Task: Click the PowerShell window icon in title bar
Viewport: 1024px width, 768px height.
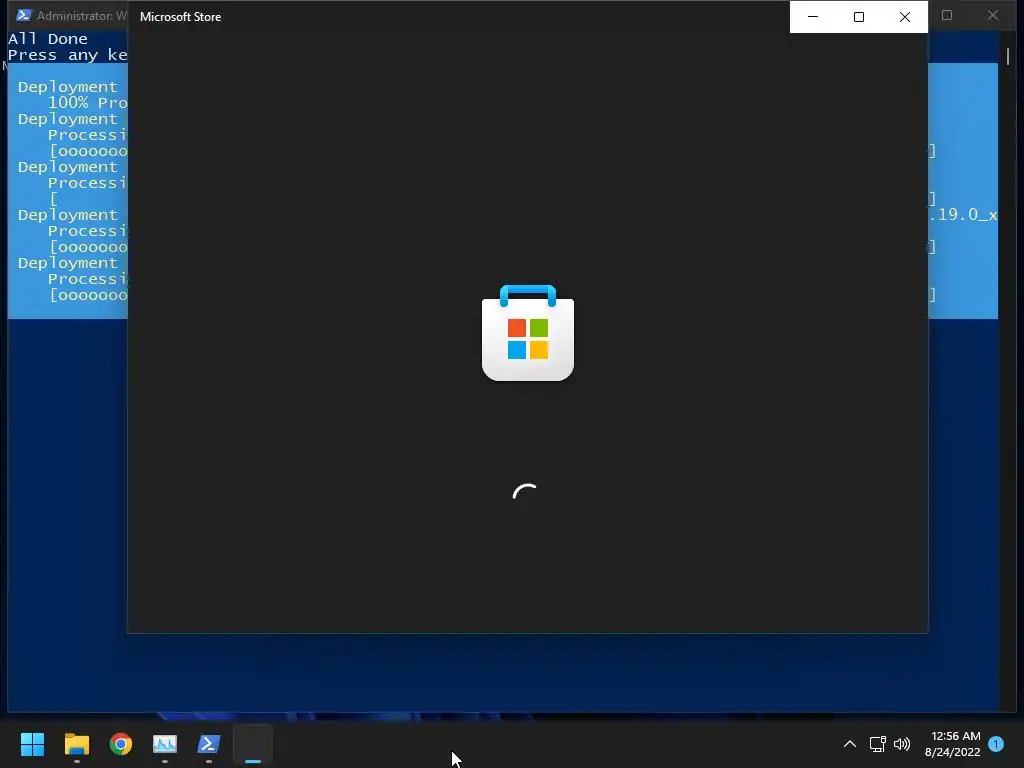Action: click(x=24, y=15)
